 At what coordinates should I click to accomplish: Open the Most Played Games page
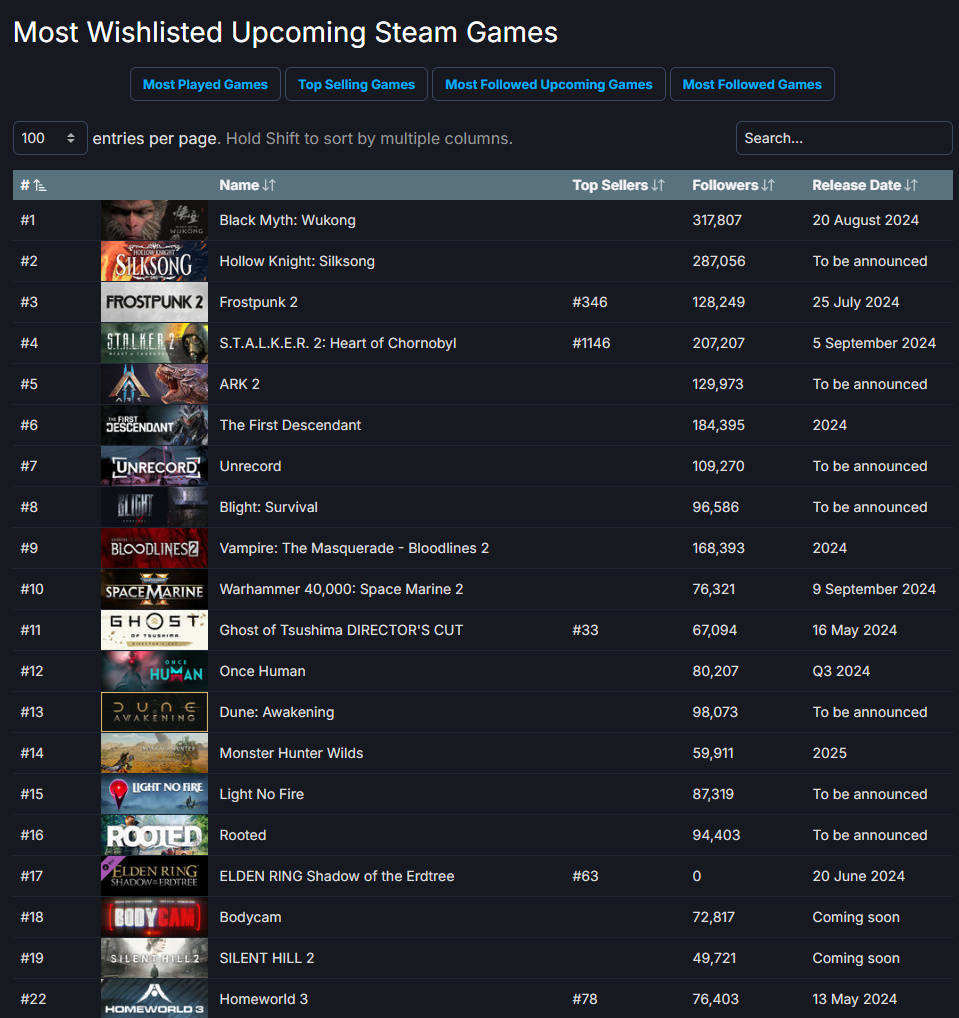click(205, 84)
